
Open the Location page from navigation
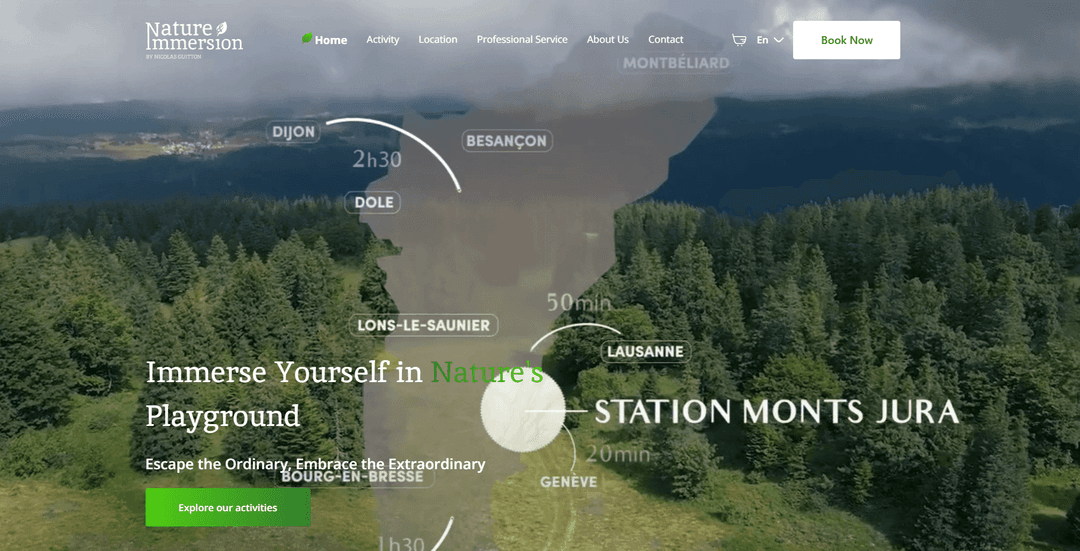(437, 40)
